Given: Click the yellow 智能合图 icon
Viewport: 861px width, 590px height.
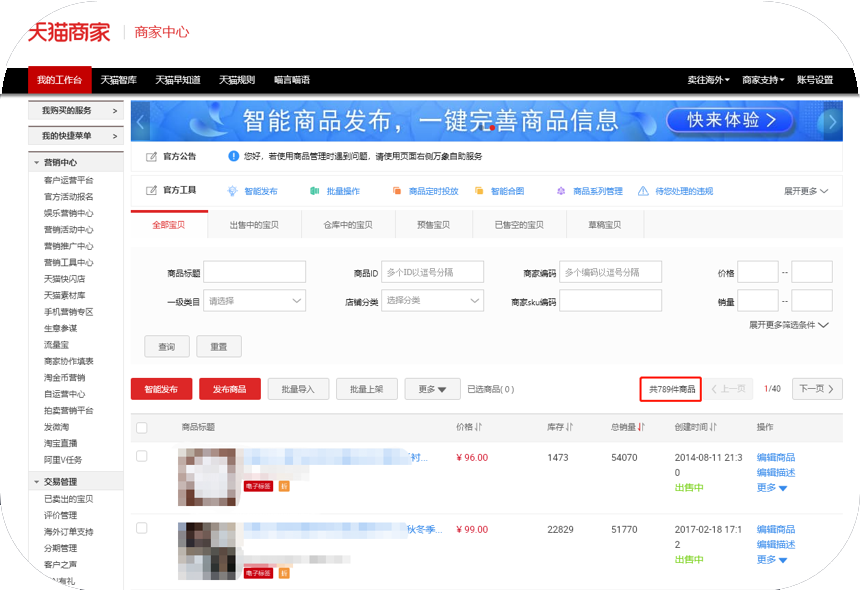Looking at the screenshot, I should pos(479,191).
